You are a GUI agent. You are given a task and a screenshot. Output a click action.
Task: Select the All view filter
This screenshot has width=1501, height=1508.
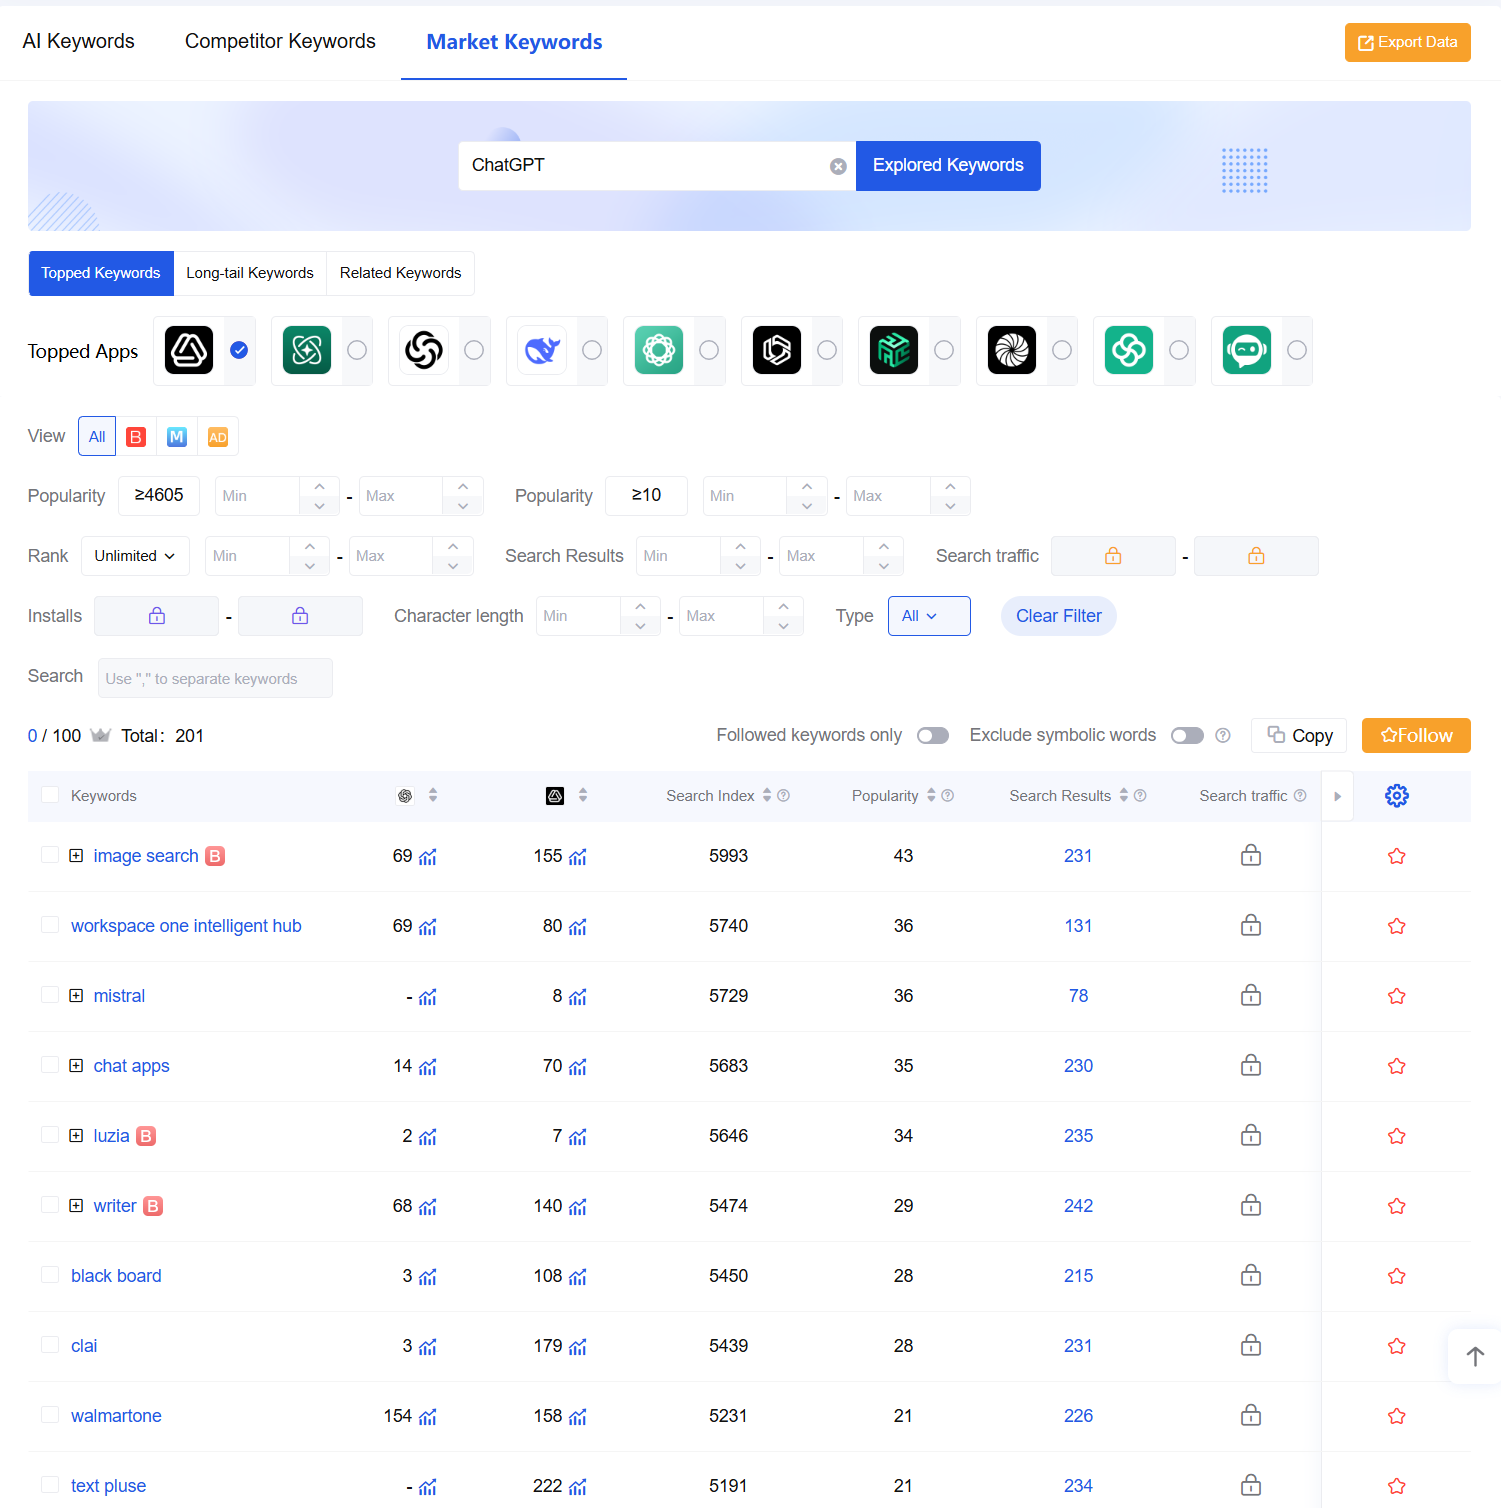[x=97, y=437]
